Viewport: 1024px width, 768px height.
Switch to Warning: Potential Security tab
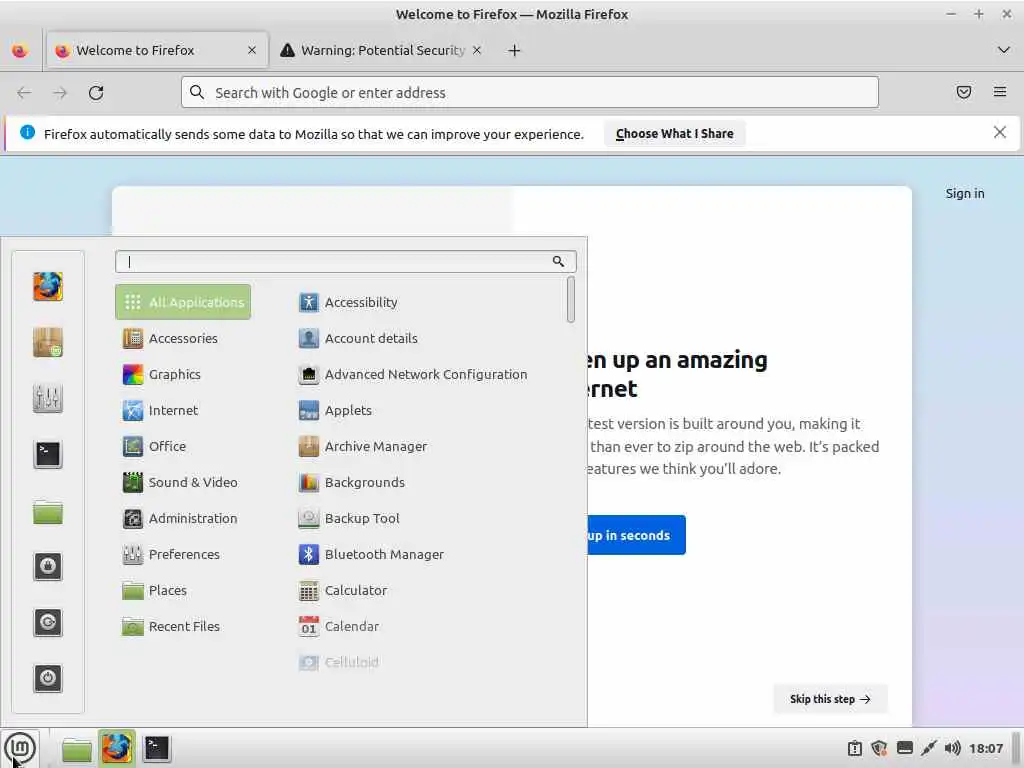click(x=381, y=50)
